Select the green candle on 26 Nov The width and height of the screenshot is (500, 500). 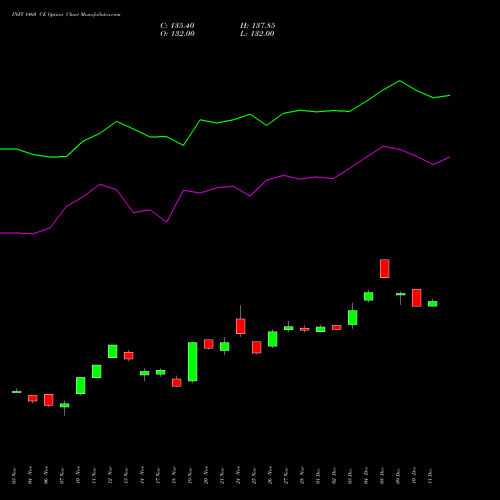tap(273, 339)
